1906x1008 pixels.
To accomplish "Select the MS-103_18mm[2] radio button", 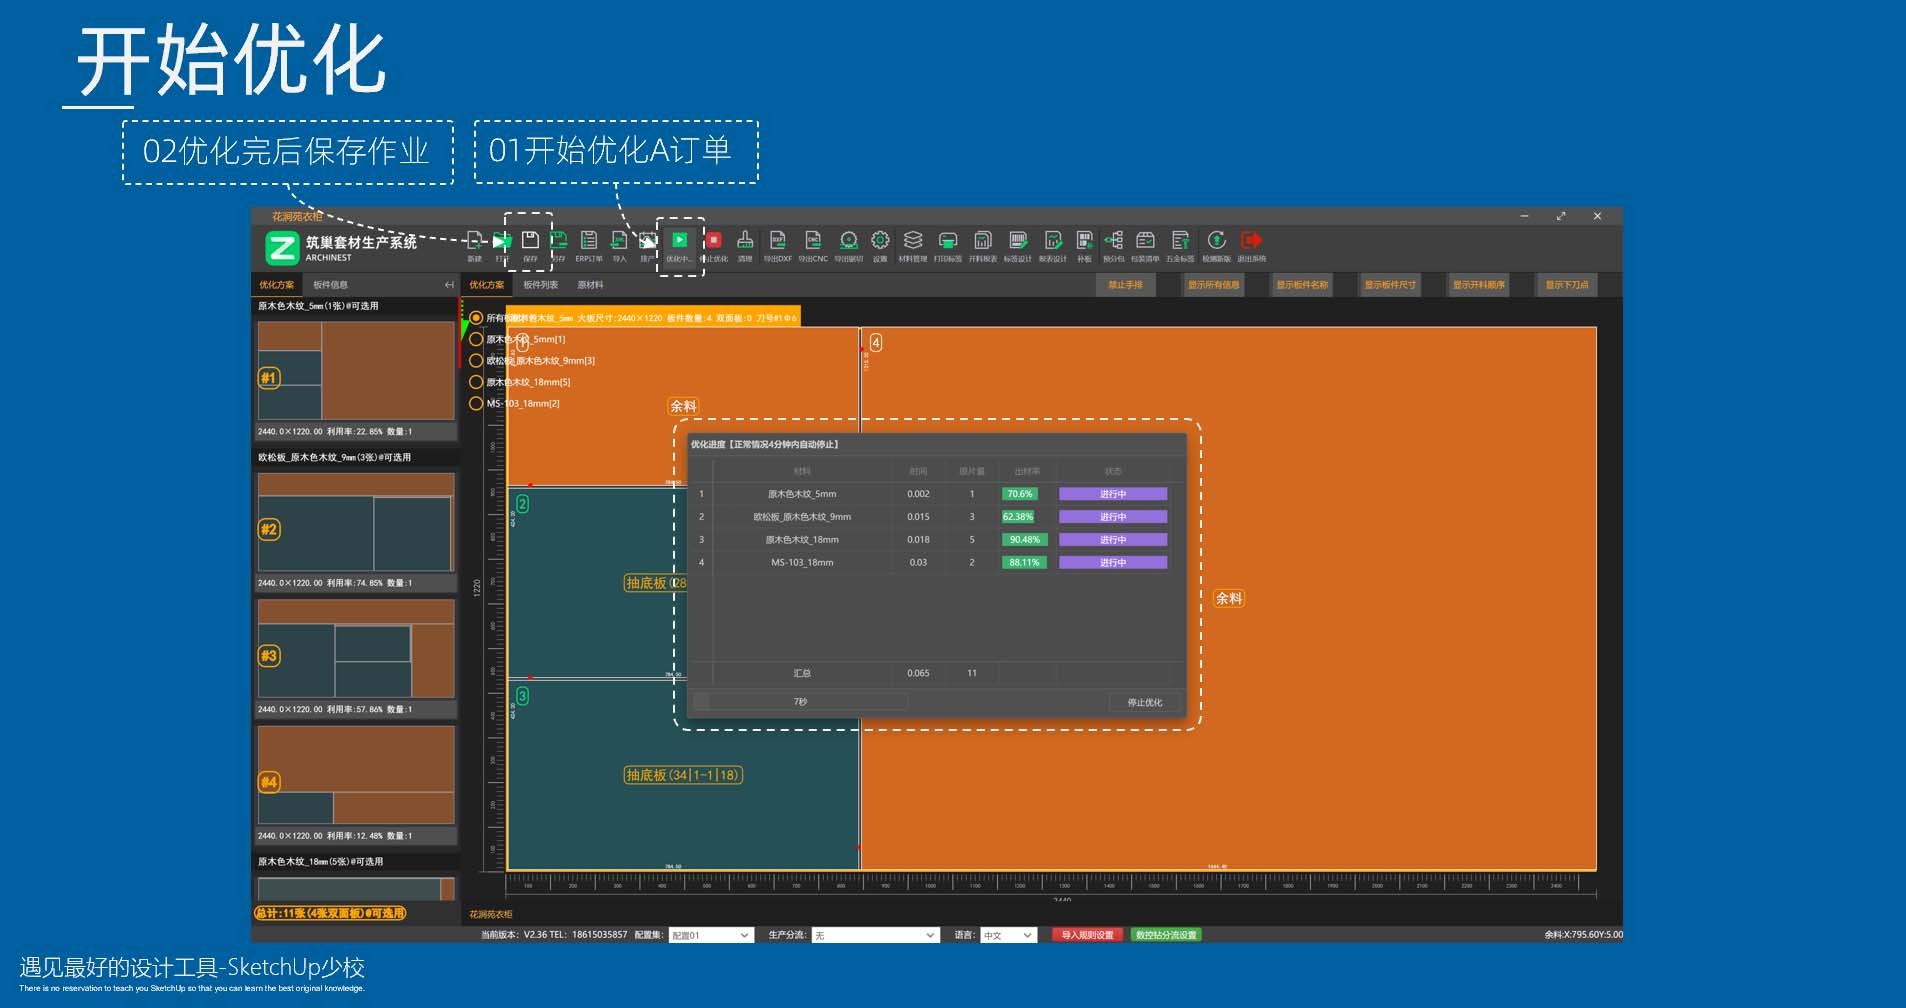I will [476, 404].
